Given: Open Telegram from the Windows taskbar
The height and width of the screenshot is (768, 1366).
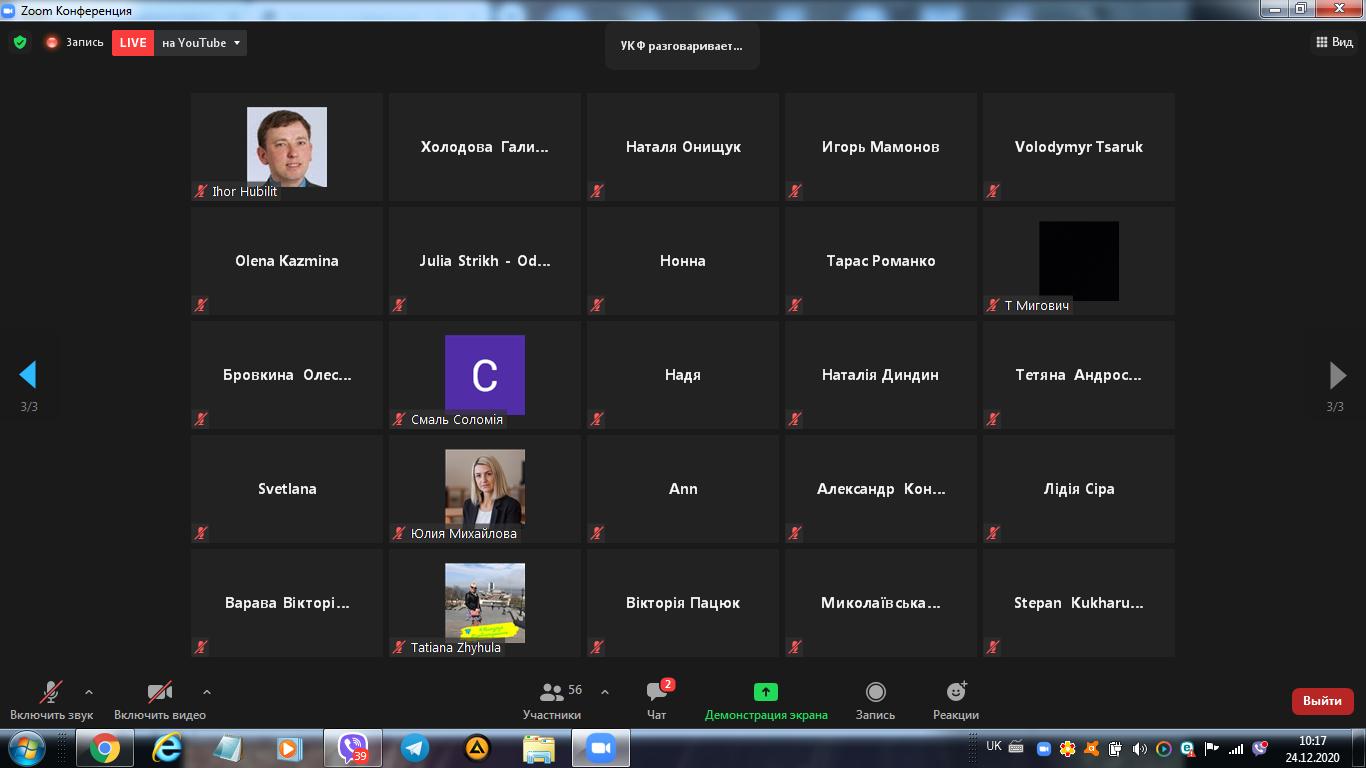Looking at the screenshot, I should (415, 748).
